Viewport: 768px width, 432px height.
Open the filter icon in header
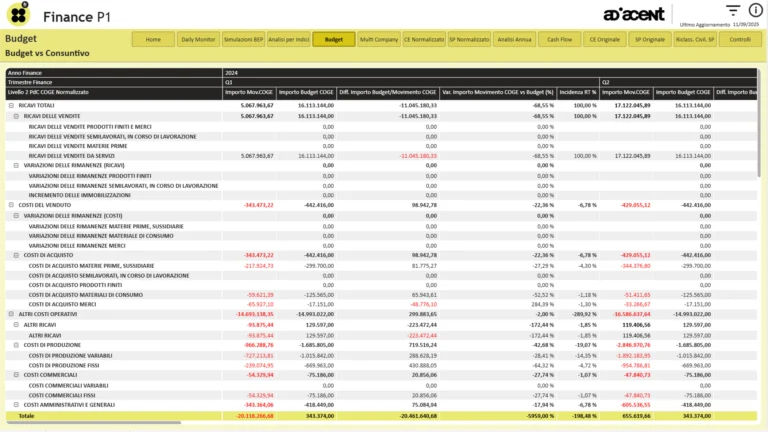click(705, 10)
